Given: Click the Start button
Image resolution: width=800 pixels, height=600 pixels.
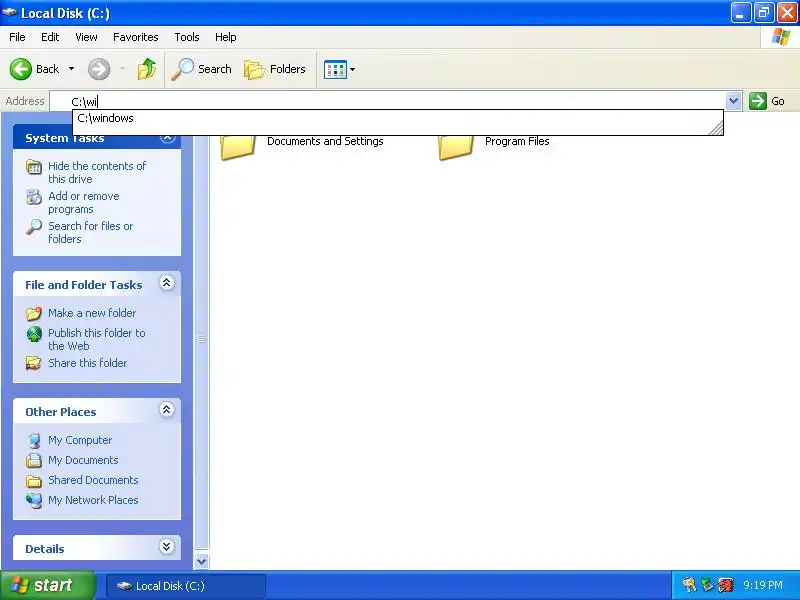Looking at the screenshot, I should tap(48, 585).
